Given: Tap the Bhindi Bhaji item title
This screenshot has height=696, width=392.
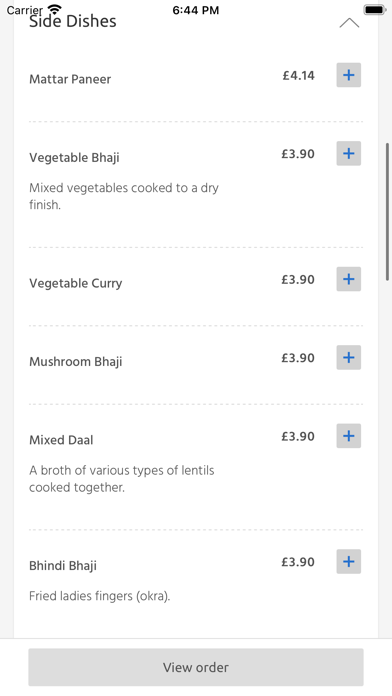Looking at the screenshot, I should pyautogui.click(x=63, y=566).
